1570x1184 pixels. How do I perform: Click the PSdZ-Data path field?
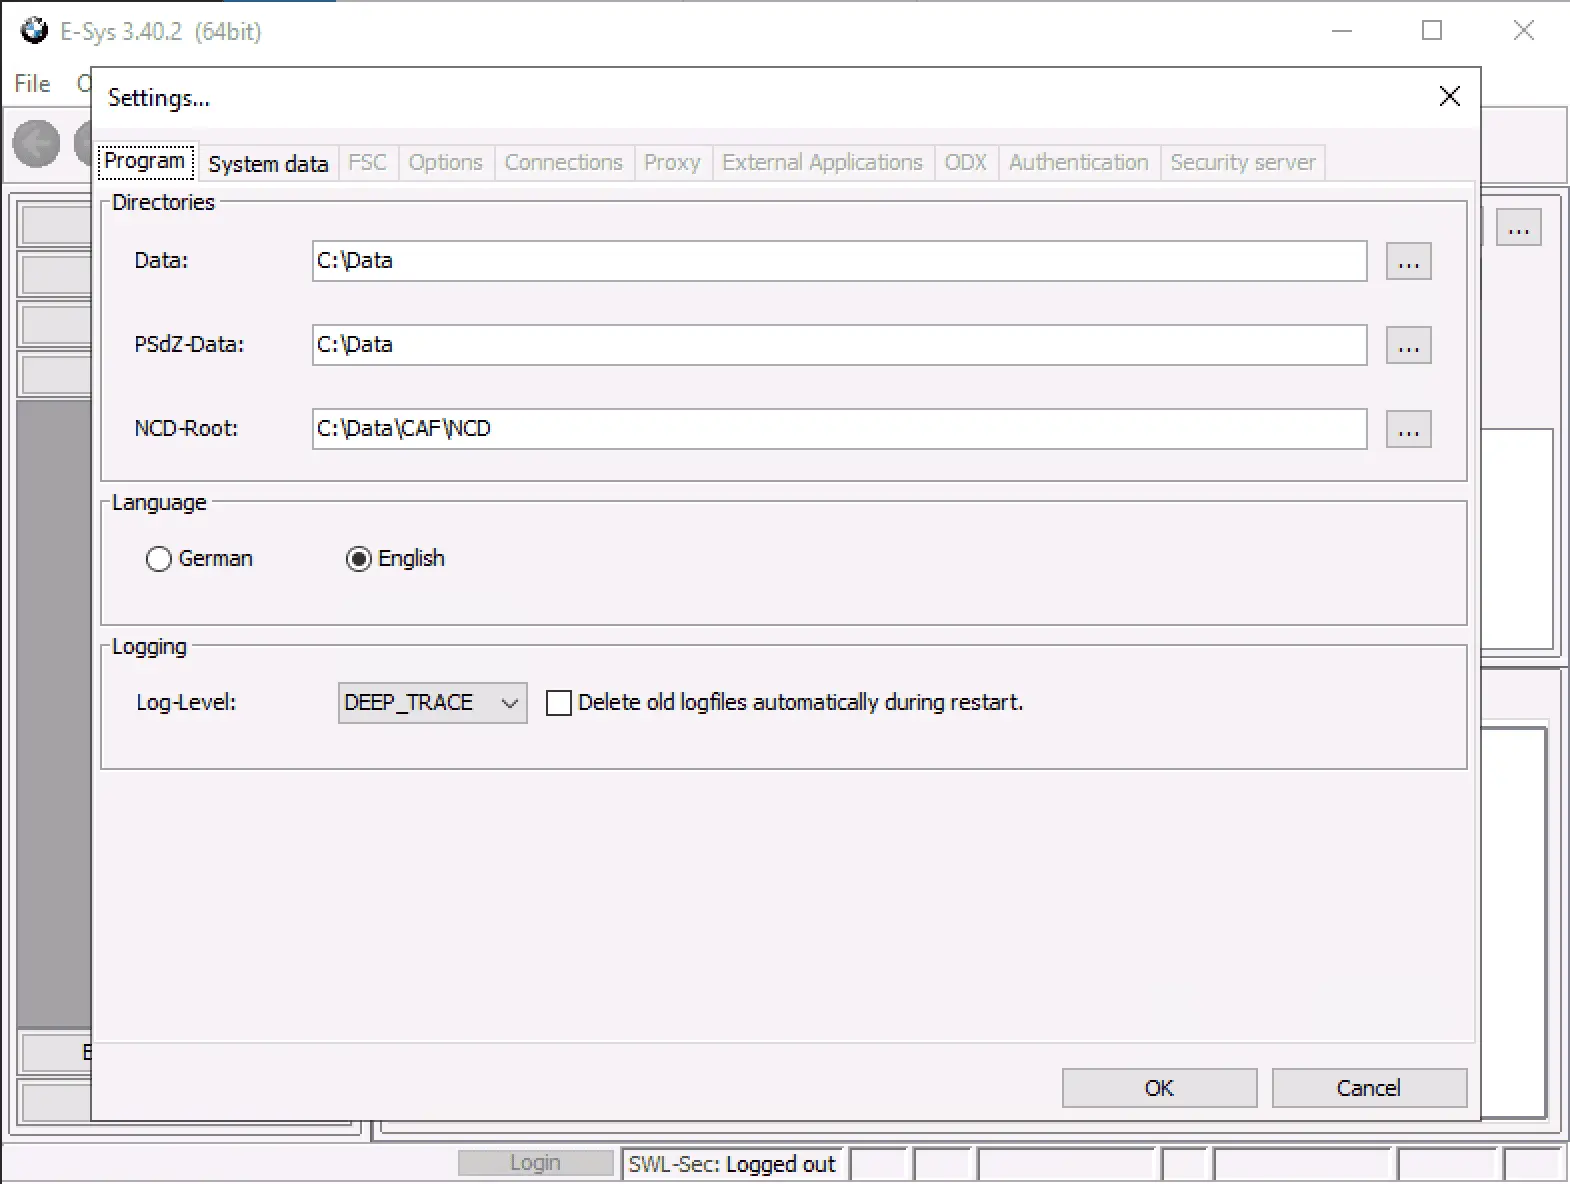839,345
